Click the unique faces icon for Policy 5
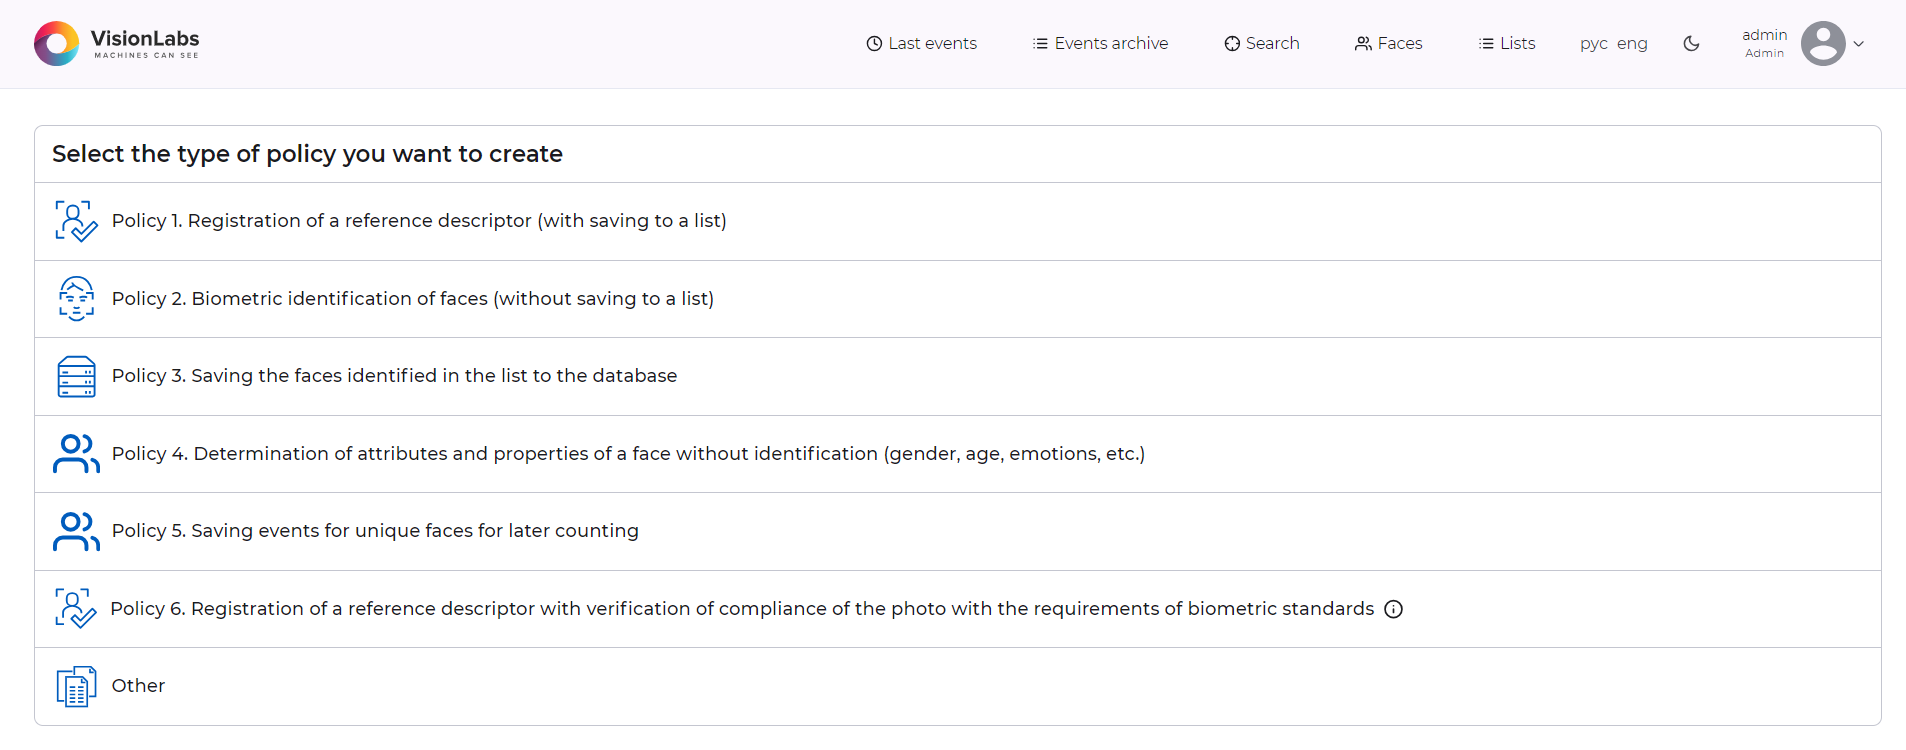The image size is (1906, 750). coord(75,531)
